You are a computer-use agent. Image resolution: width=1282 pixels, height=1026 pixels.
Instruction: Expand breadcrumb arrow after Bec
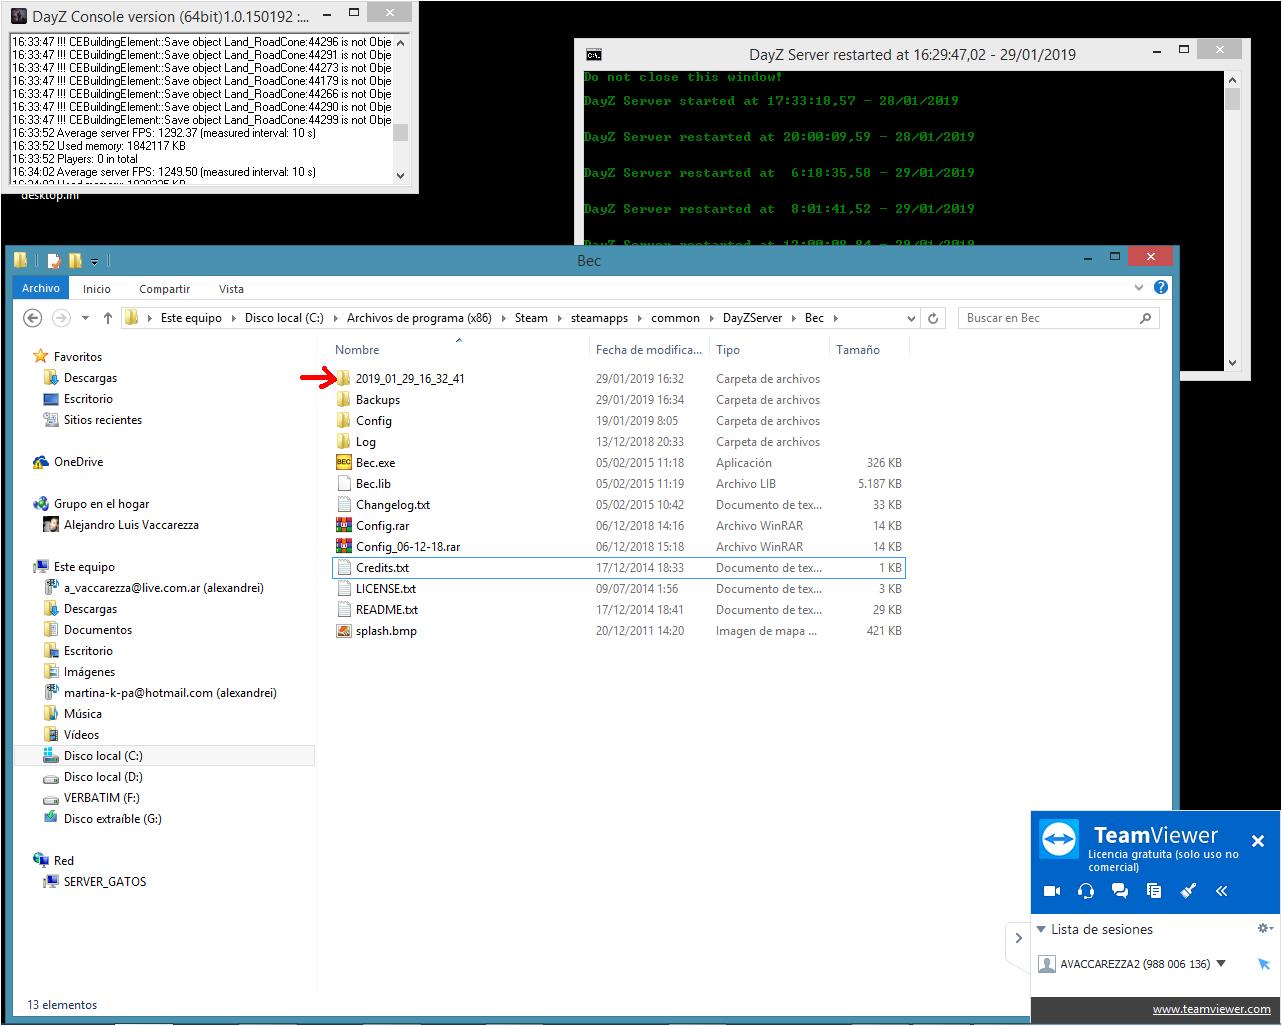[x=836, y=318]
